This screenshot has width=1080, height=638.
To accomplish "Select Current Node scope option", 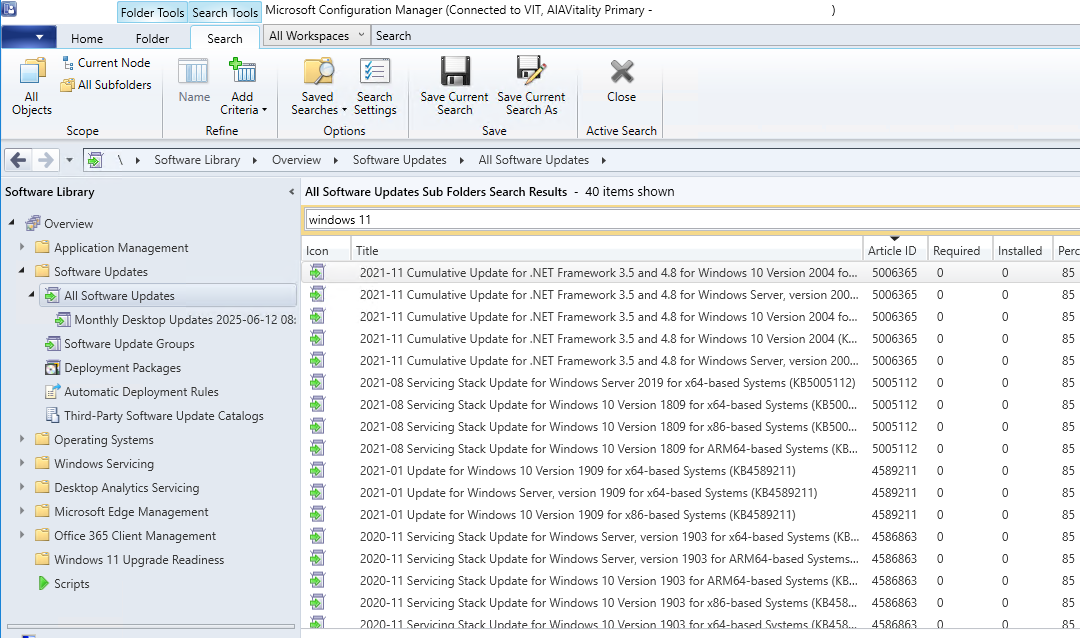I will tap(106, 63).
